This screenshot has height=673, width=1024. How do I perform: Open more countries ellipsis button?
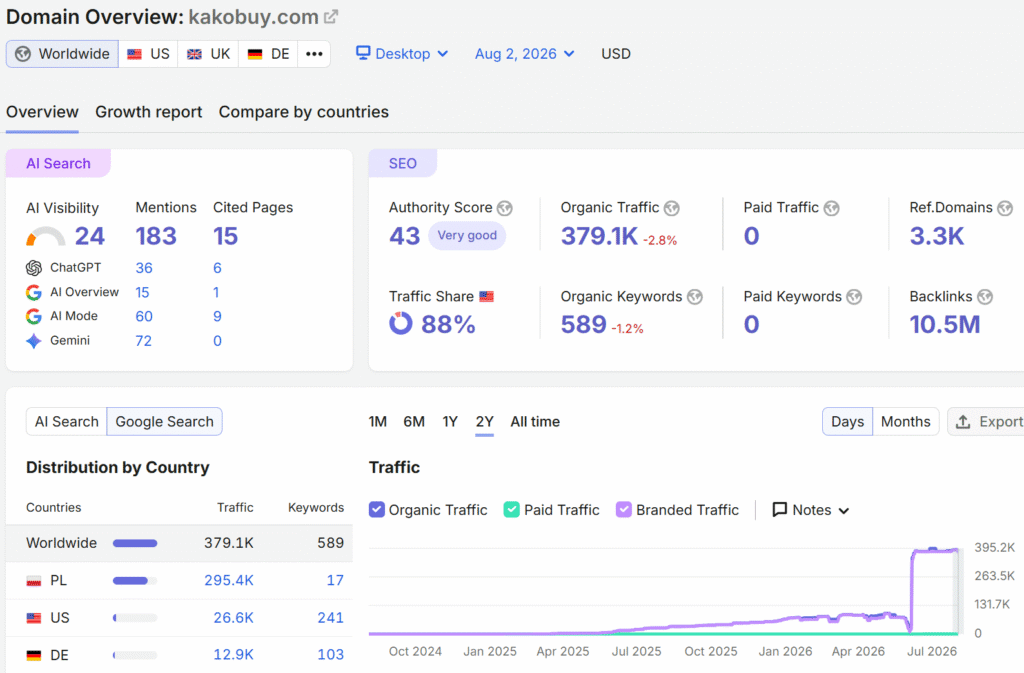tap(314, 54)
